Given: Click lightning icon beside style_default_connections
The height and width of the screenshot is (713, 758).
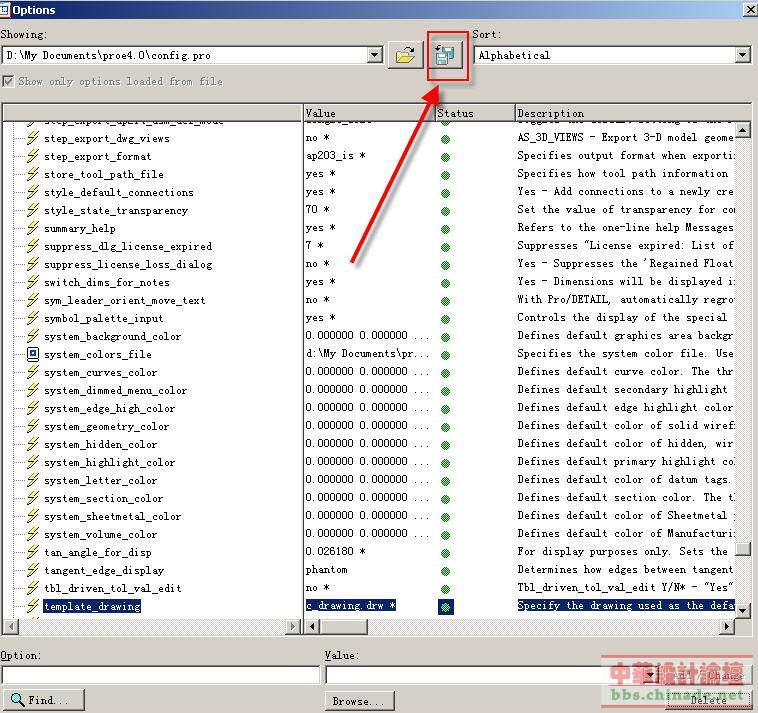Looking at the screenshot, I should [x=32, y=192].
